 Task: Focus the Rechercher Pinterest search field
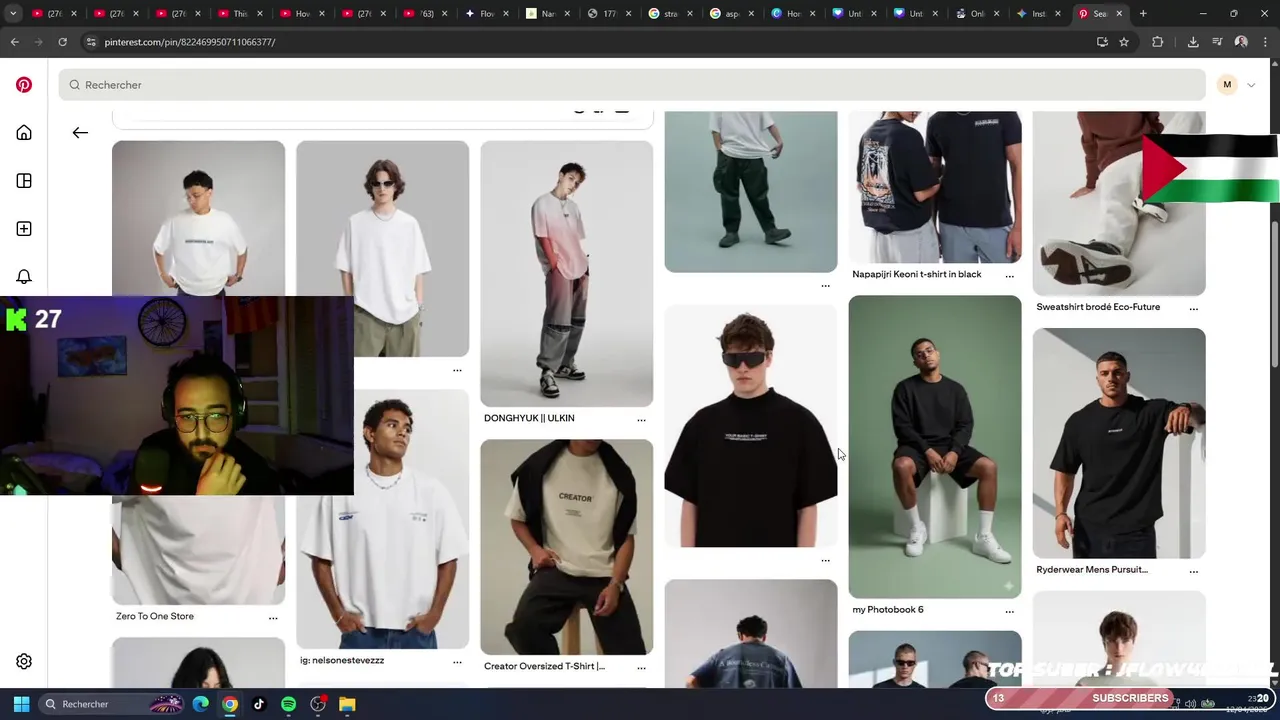[x=631, y=85]
